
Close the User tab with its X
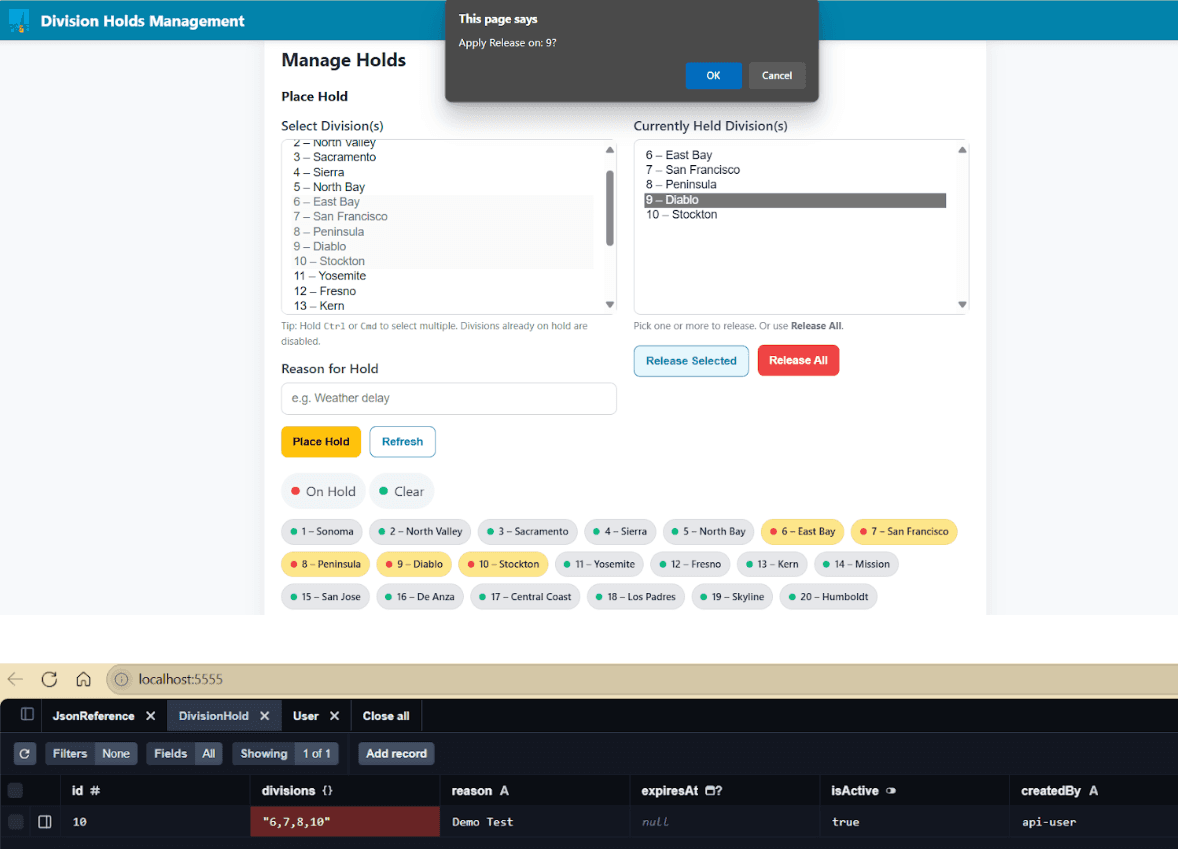(334, 716)
